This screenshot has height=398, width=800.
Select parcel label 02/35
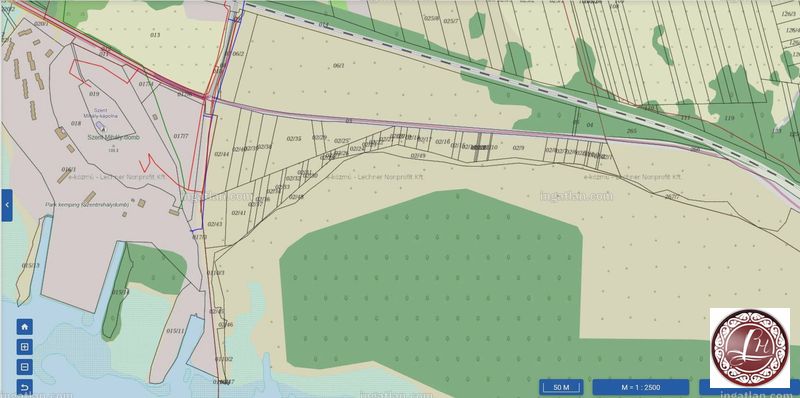tap(294, 138)
